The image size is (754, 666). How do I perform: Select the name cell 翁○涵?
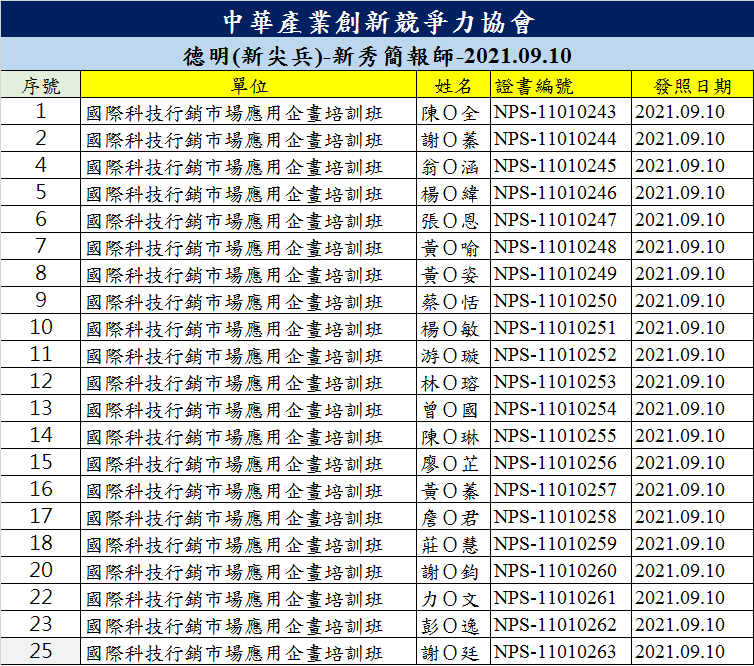(451, 166)
